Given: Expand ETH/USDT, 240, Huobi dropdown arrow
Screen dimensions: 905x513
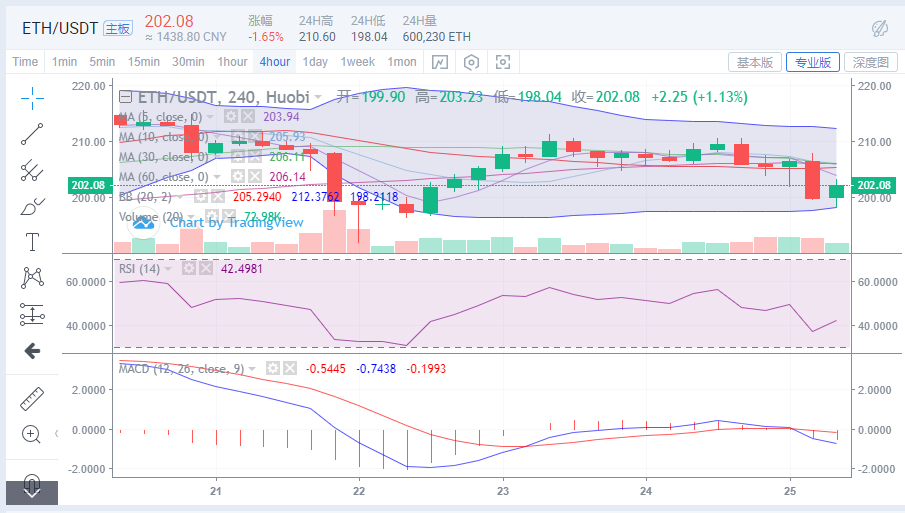Looking at the screenshot, I should tap(318, 98).
